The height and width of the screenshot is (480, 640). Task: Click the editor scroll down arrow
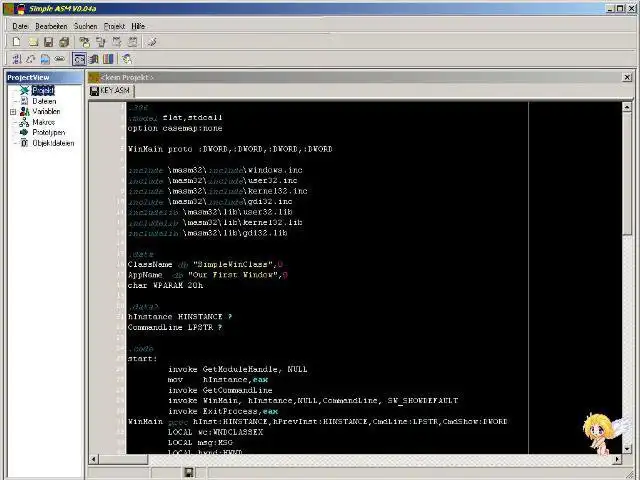pos(627,449)
